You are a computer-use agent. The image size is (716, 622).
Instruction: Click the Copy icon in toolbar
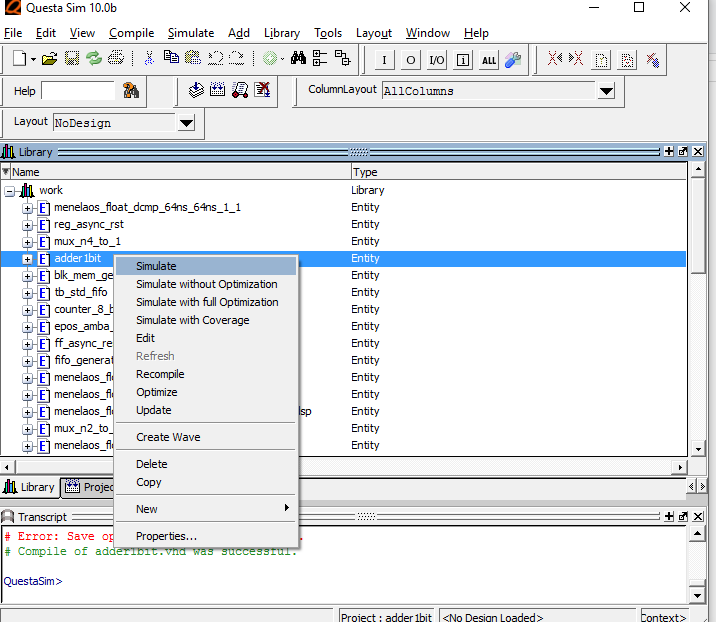(171, 58)
